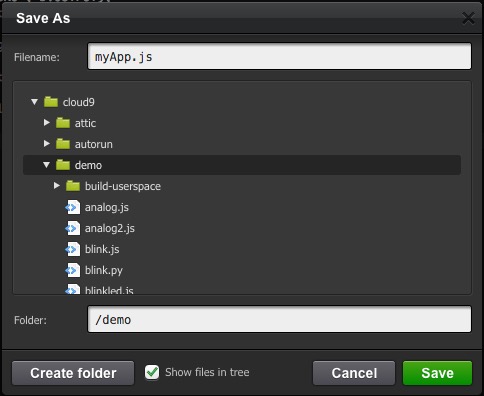The height and width of the screenshot is (396, 484).
Task: Expand the autorun folder arrow
Action: 47,144
